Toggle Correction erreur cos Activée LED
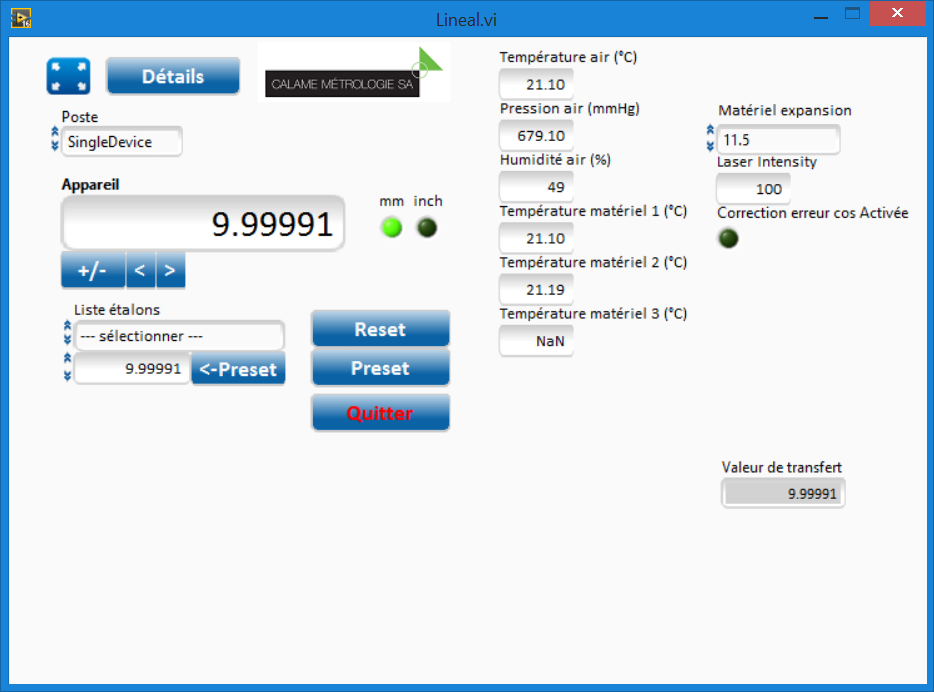 click(729, 238)
